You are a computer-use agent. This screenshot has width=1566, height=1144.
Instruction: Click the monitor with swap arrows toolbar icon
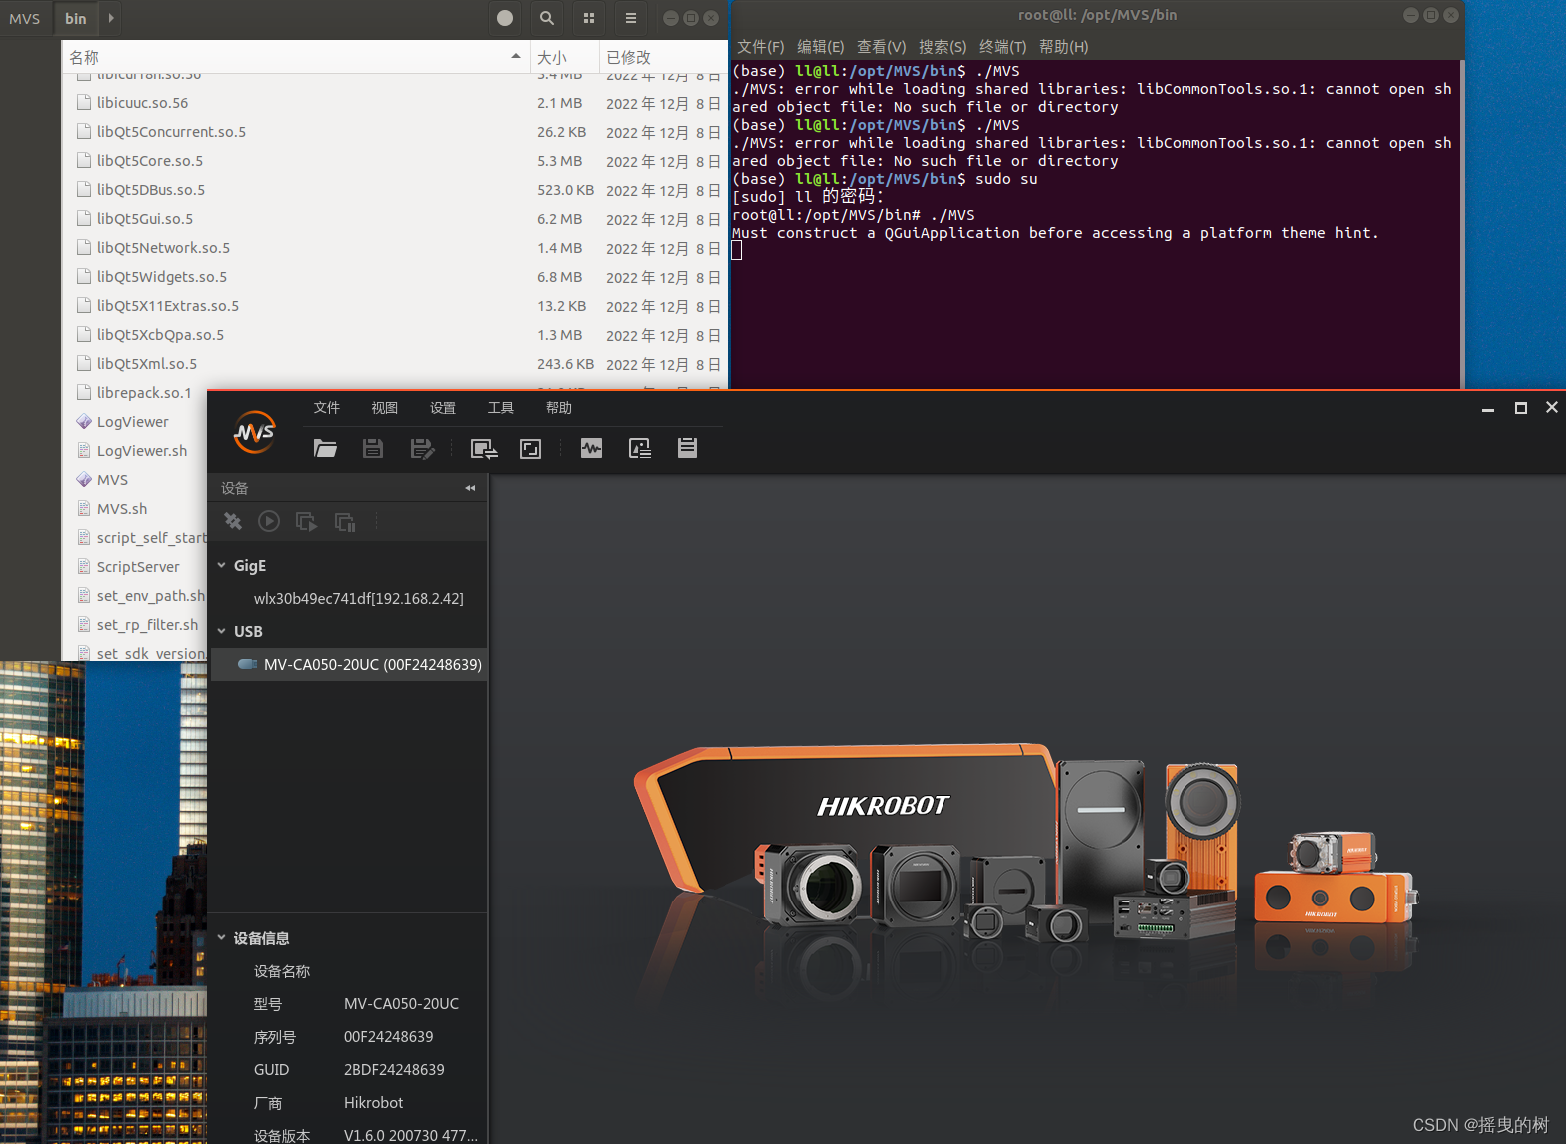coord(484,449)
